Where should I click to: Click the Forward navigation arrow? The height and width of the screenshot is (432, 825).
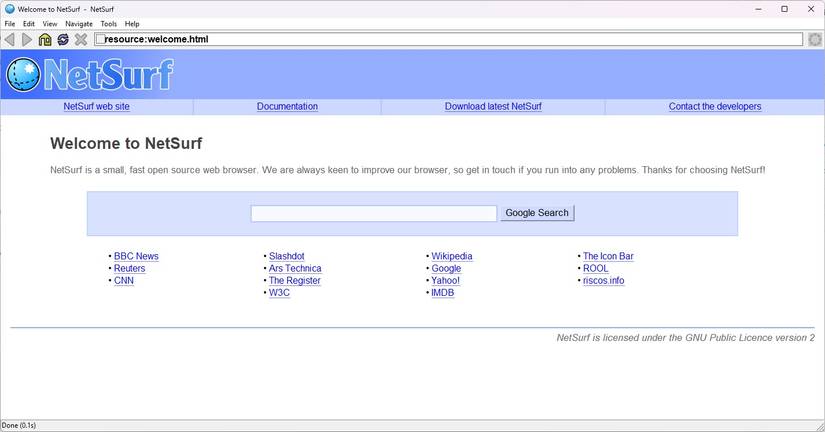(27, 39)
